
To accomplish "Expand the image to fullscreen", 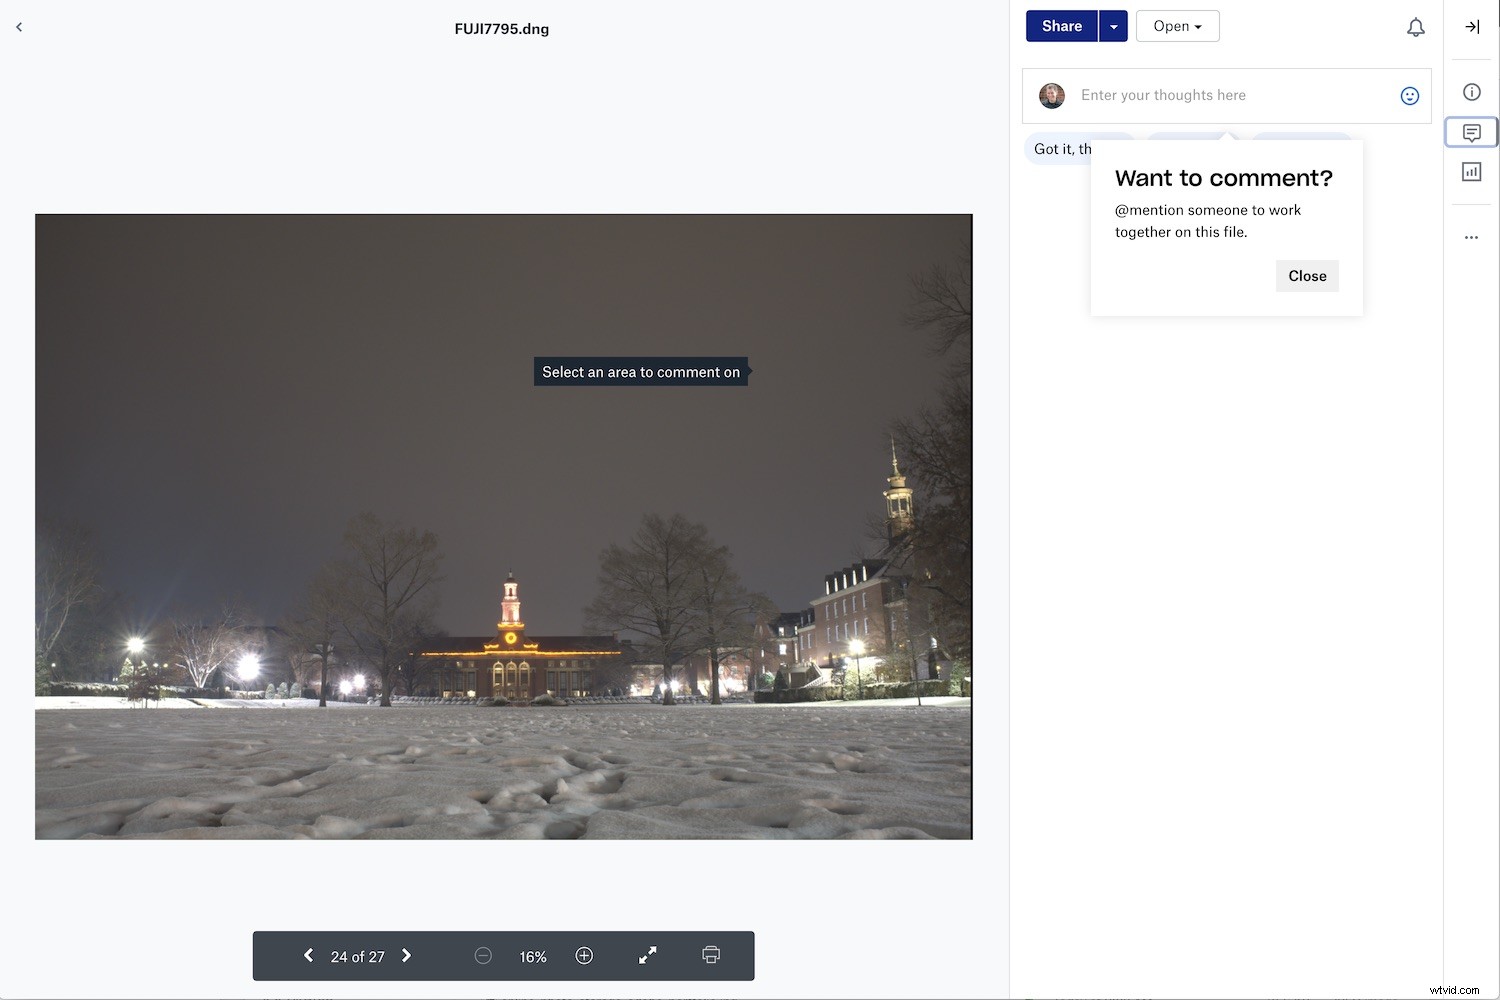I will pyautogui.click(x=647, y=955).
